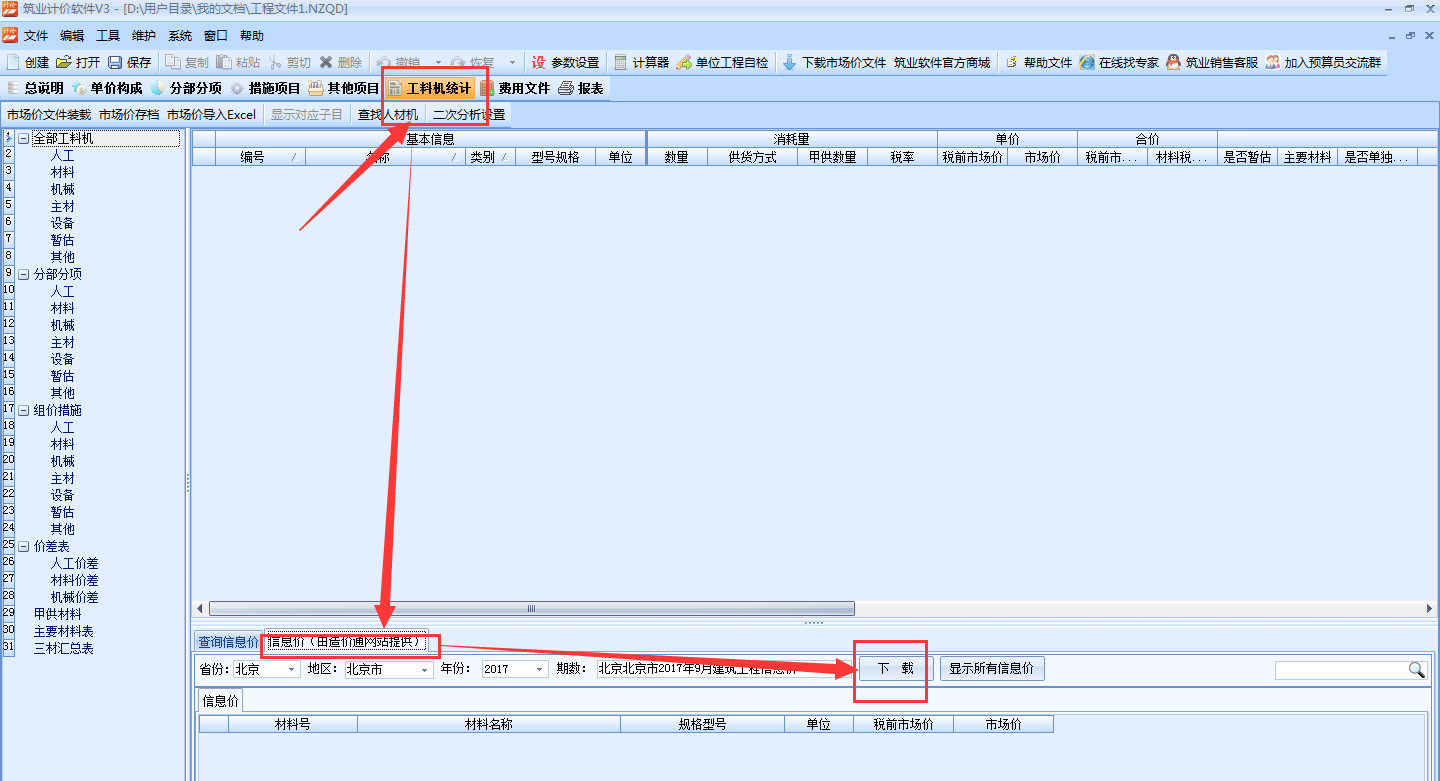The width and height of the screenshot is (1440, 781).
Task: Switch to 查询信息价 tab
Action: point(228,642)
